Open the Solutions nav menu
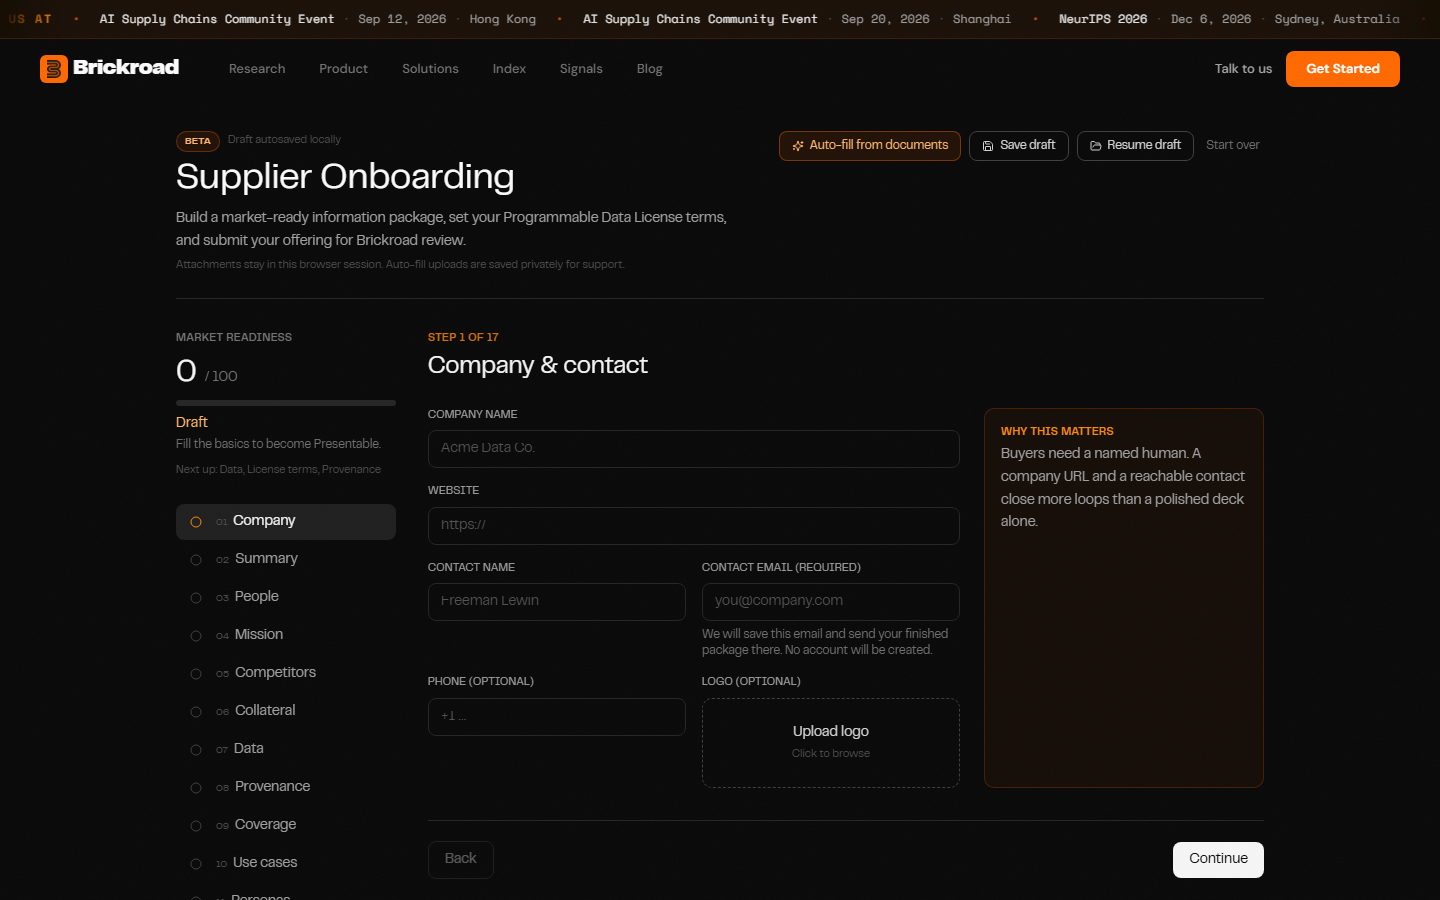 tap(430, 69)
